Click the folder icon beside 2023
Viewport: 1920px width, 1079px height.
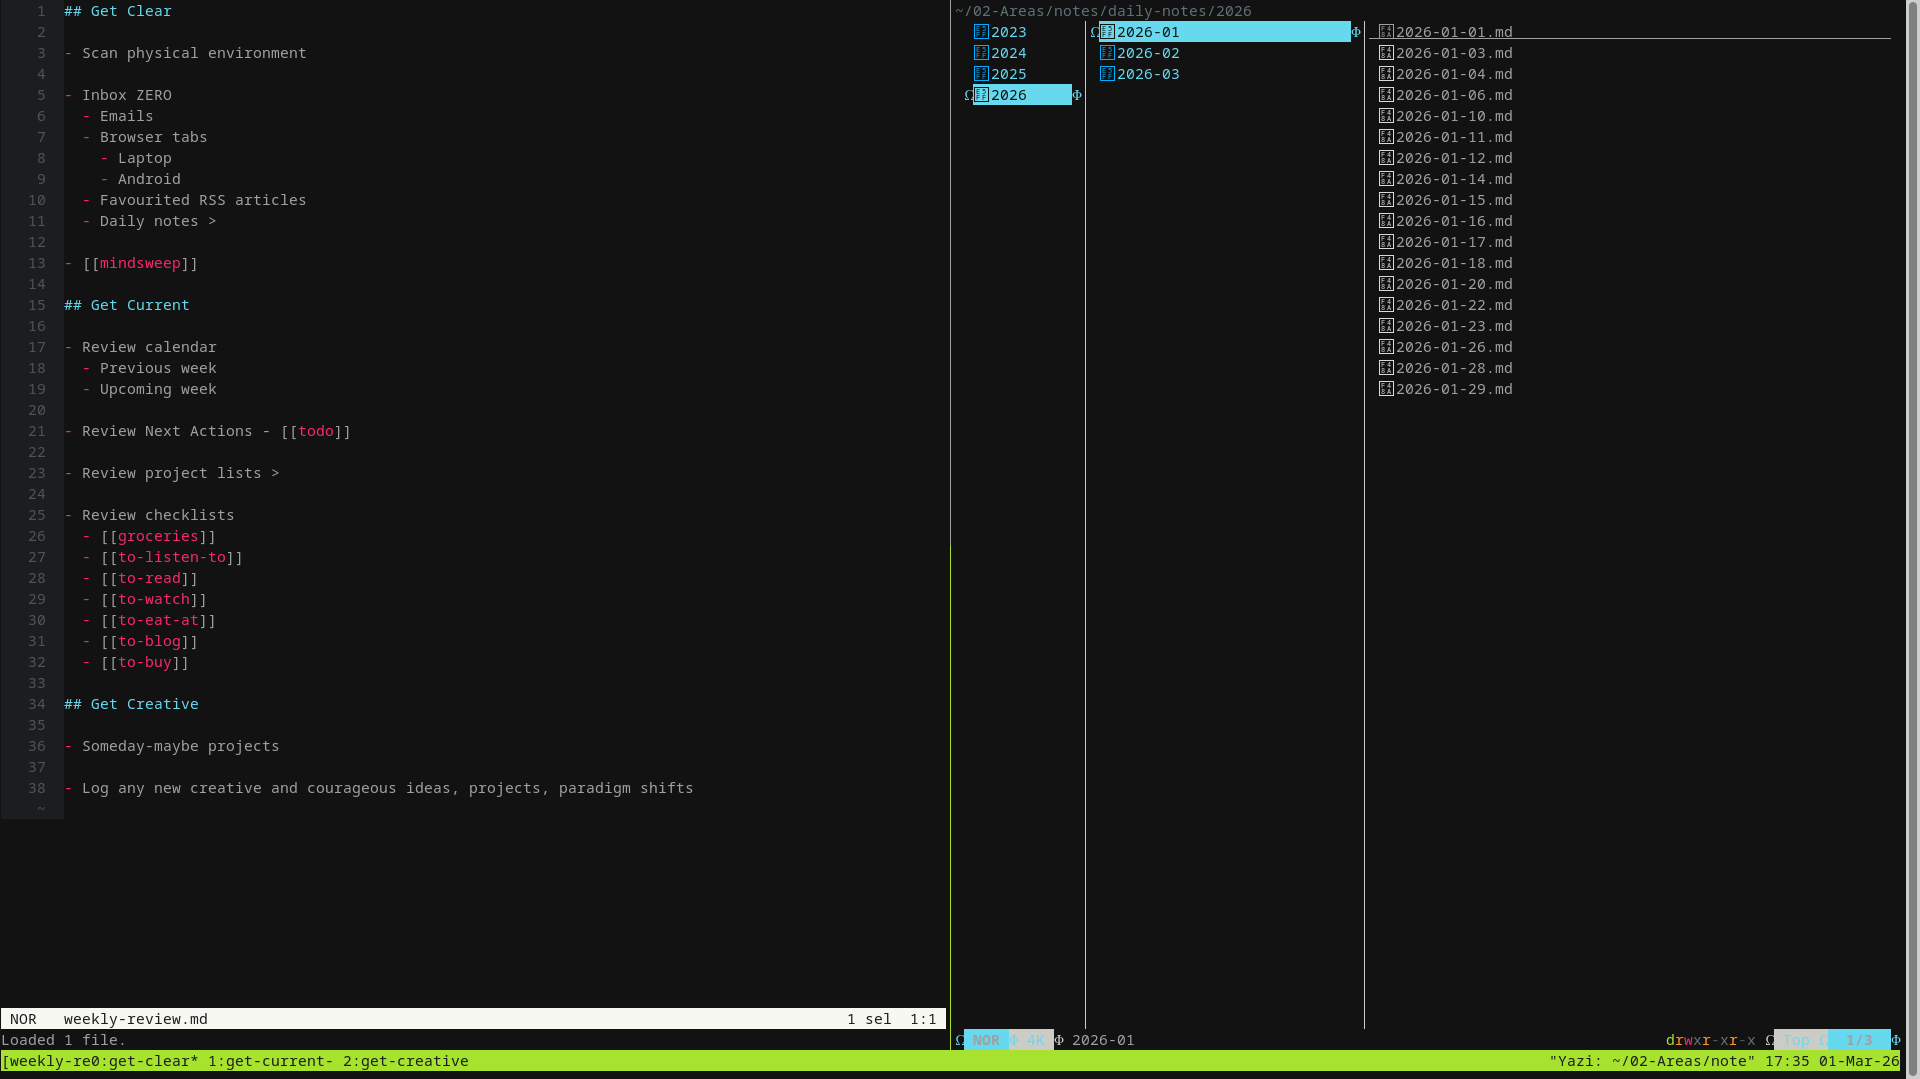[981, 32]
